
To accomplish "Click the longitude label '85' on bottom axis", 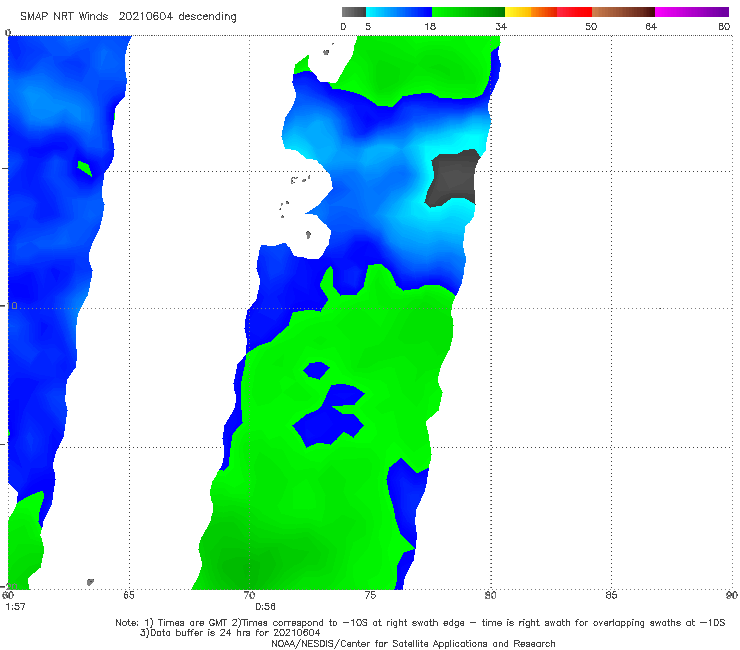I will [x=611, y=596].
